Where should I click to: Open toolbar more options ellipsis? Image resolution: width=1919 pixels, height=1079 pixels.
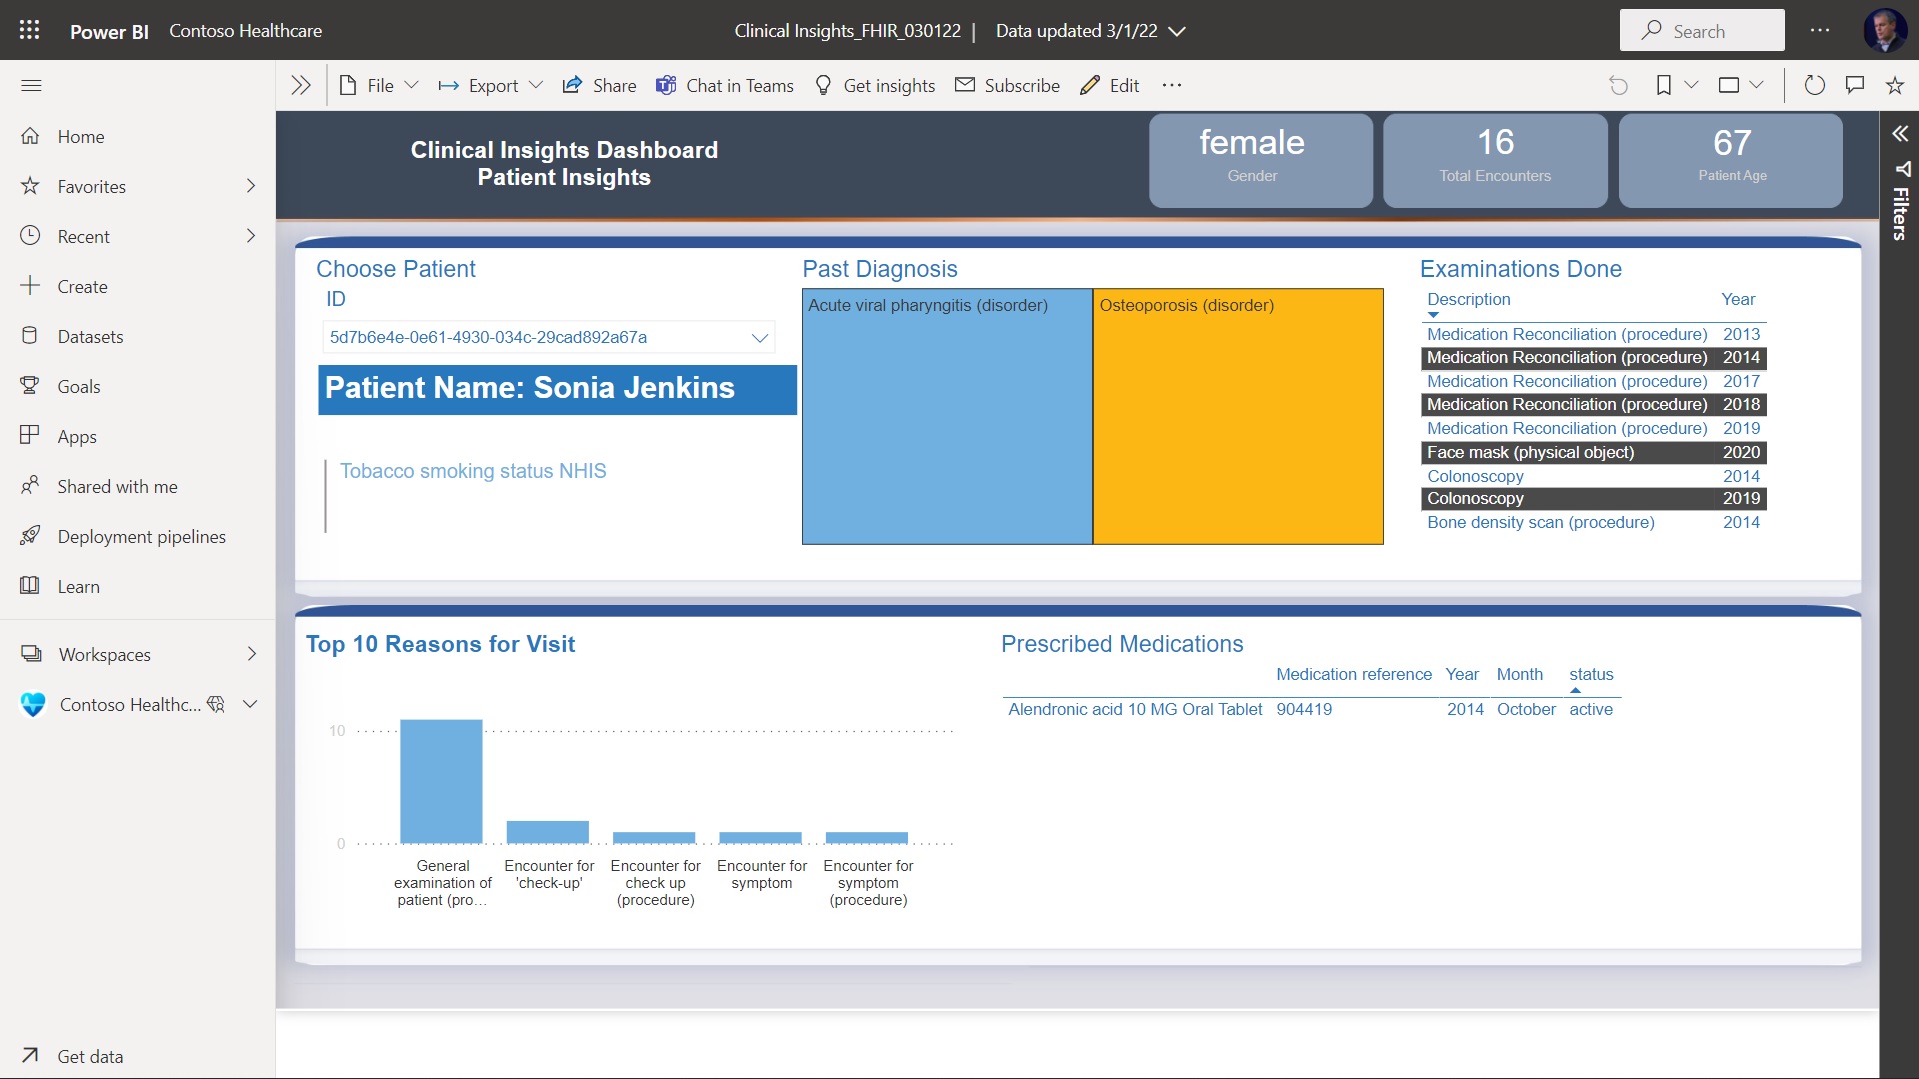1172,85
